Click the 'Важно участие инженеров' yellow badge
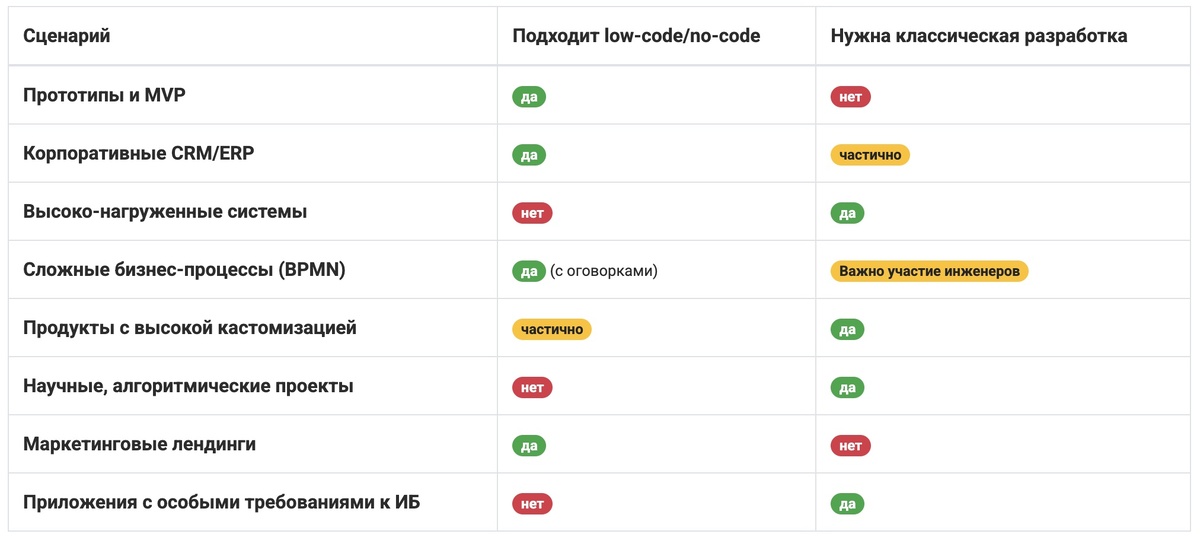This screenshot has height=537, width=1200. click(929, 271)
